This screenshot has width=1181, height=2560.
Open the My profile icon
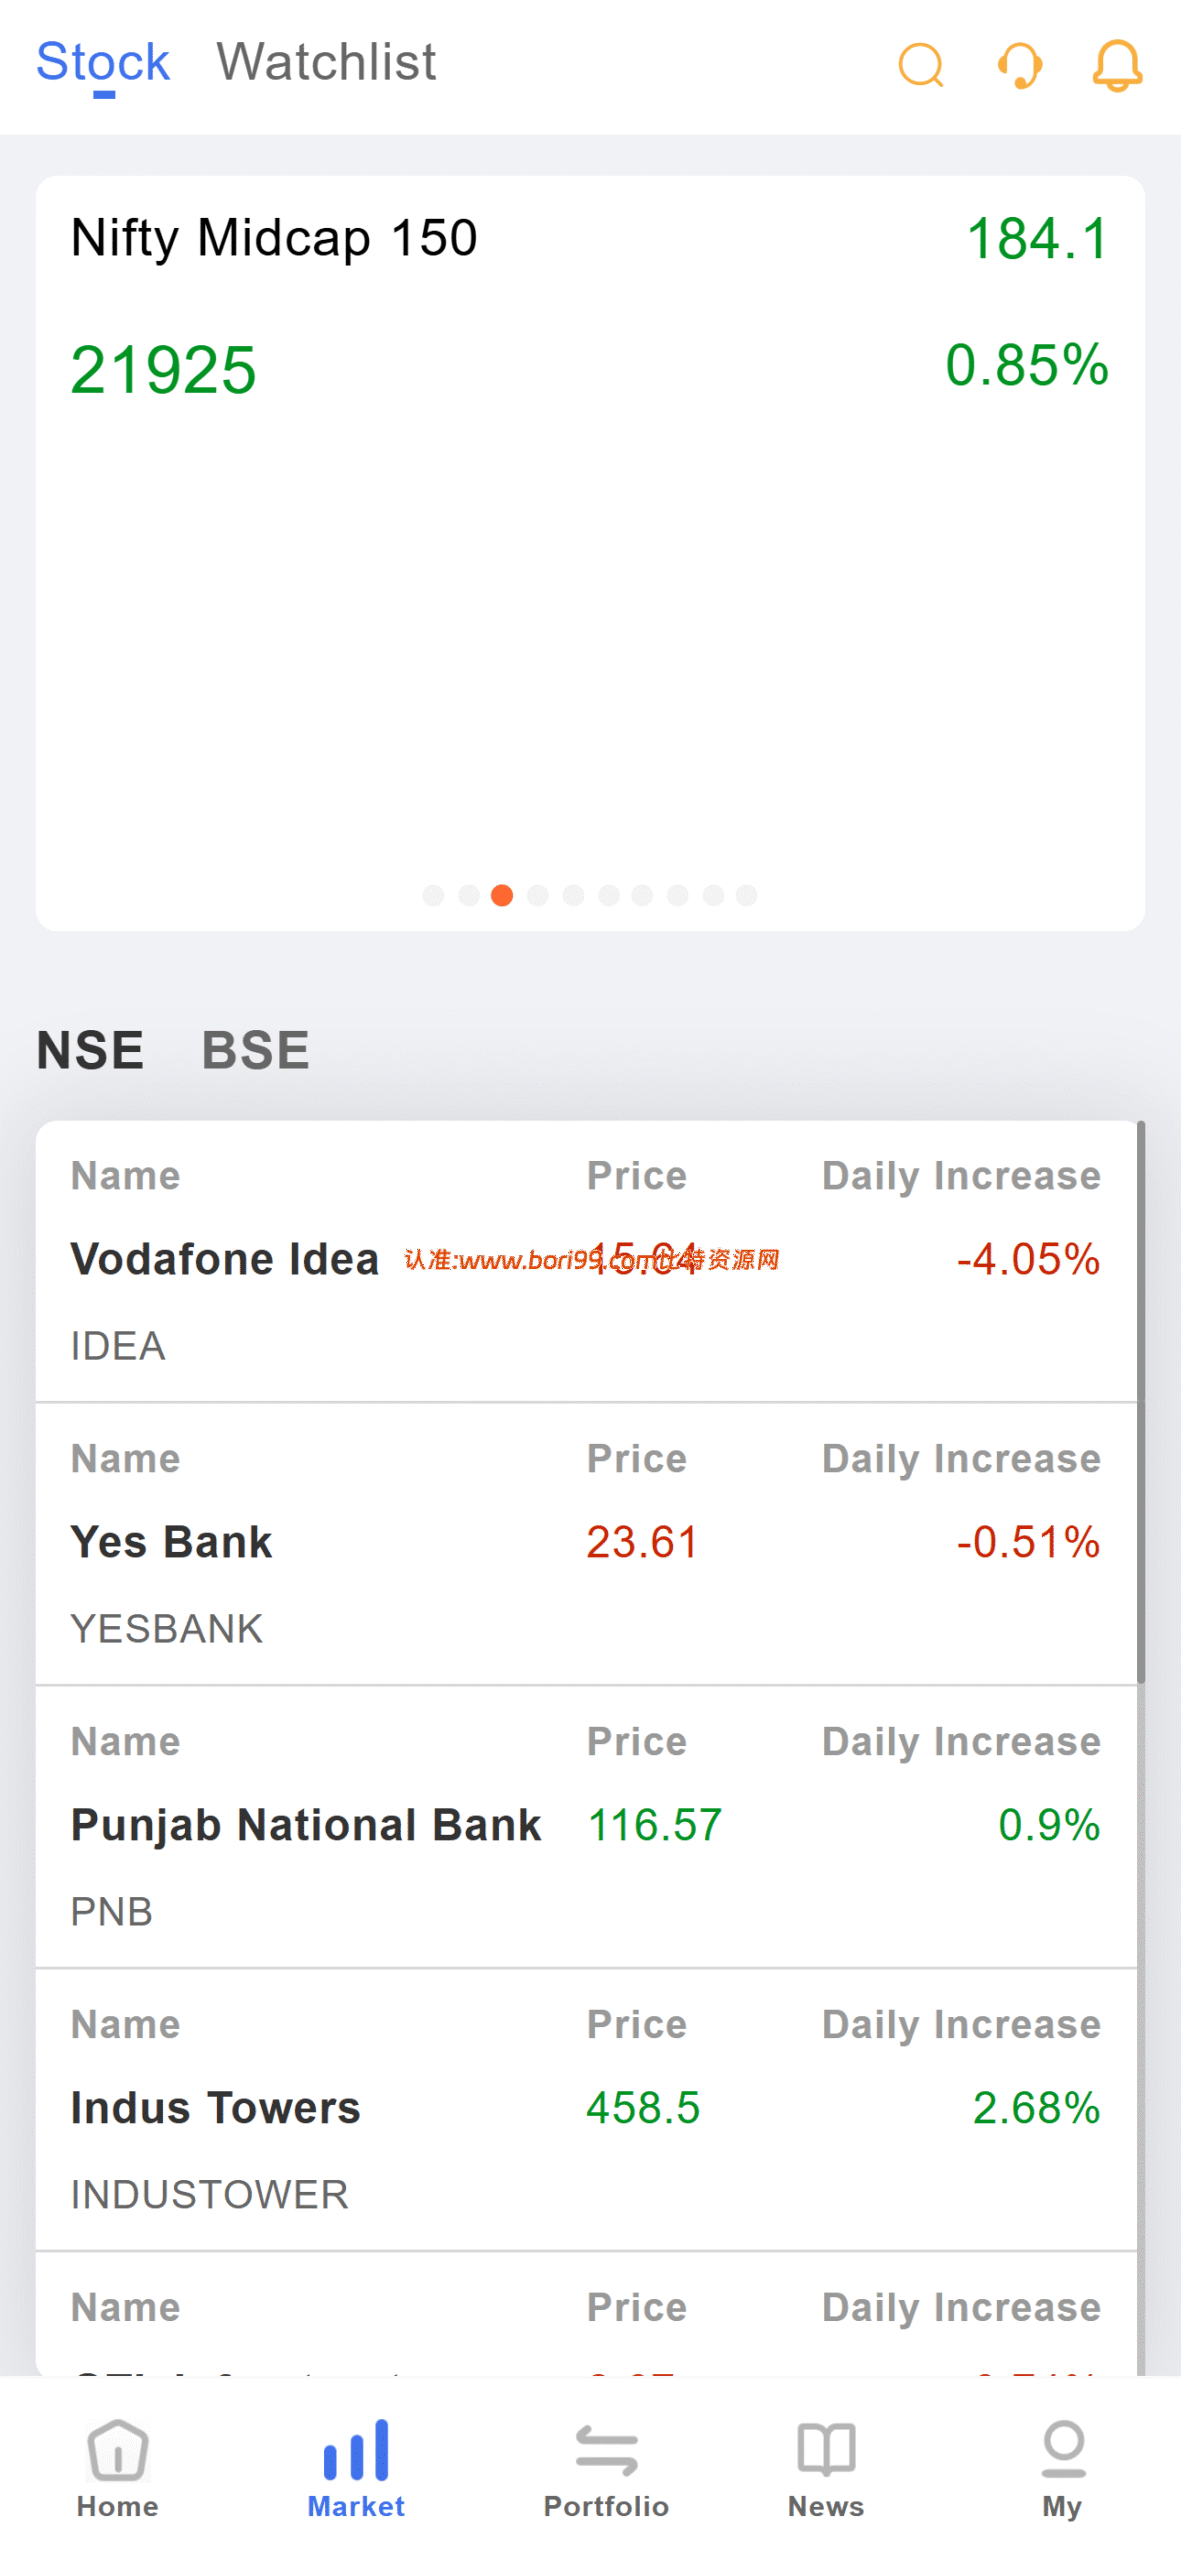1063,2448
